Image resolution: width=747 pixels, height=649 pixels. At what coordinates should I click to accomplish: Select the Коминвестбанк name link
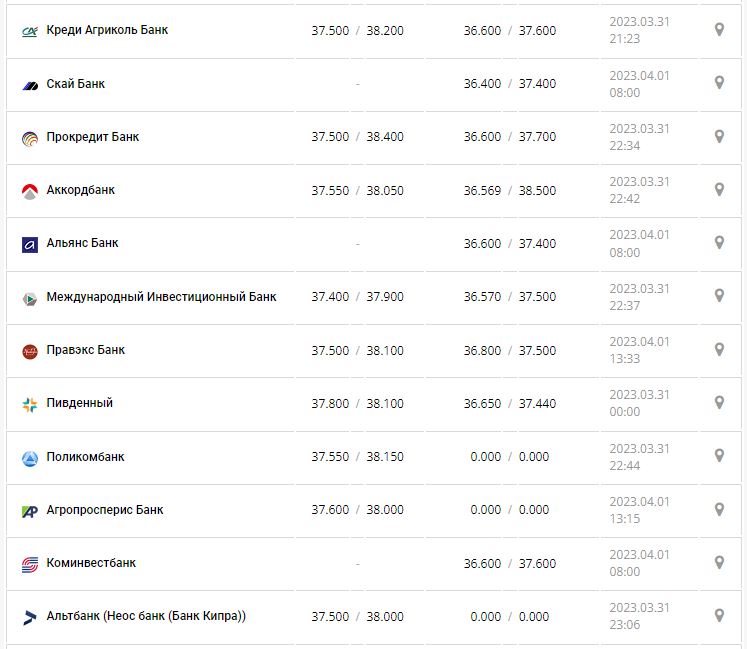91,563
